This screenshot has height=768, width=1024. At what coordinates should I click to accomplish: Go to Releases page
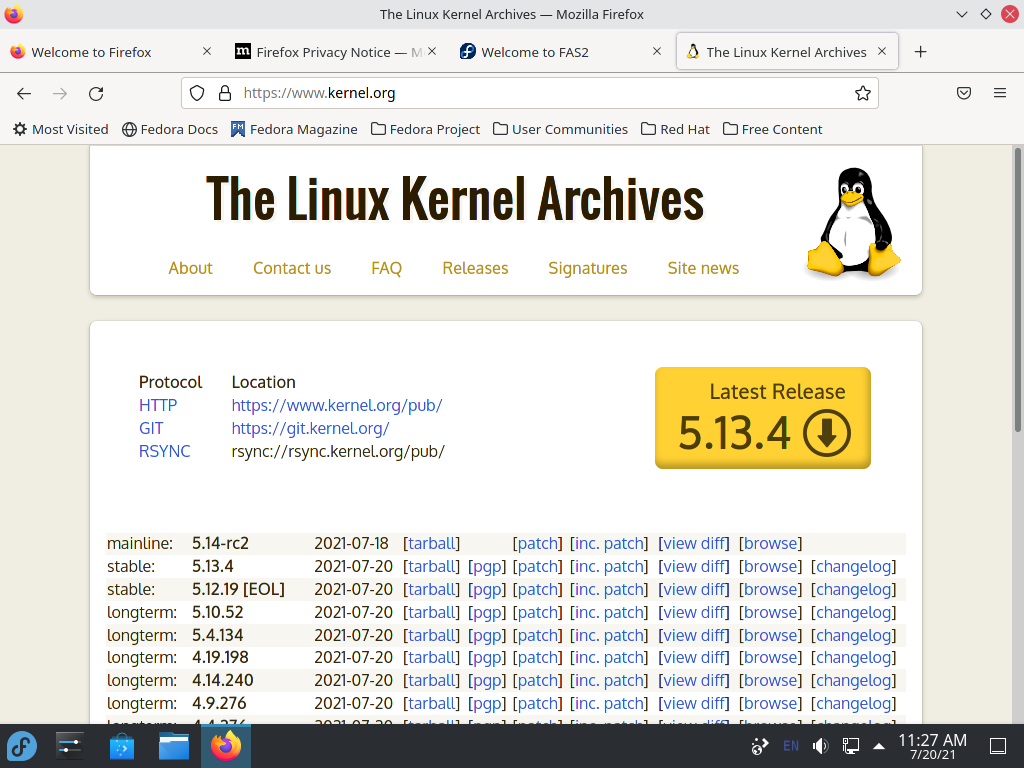pos(475,268)
